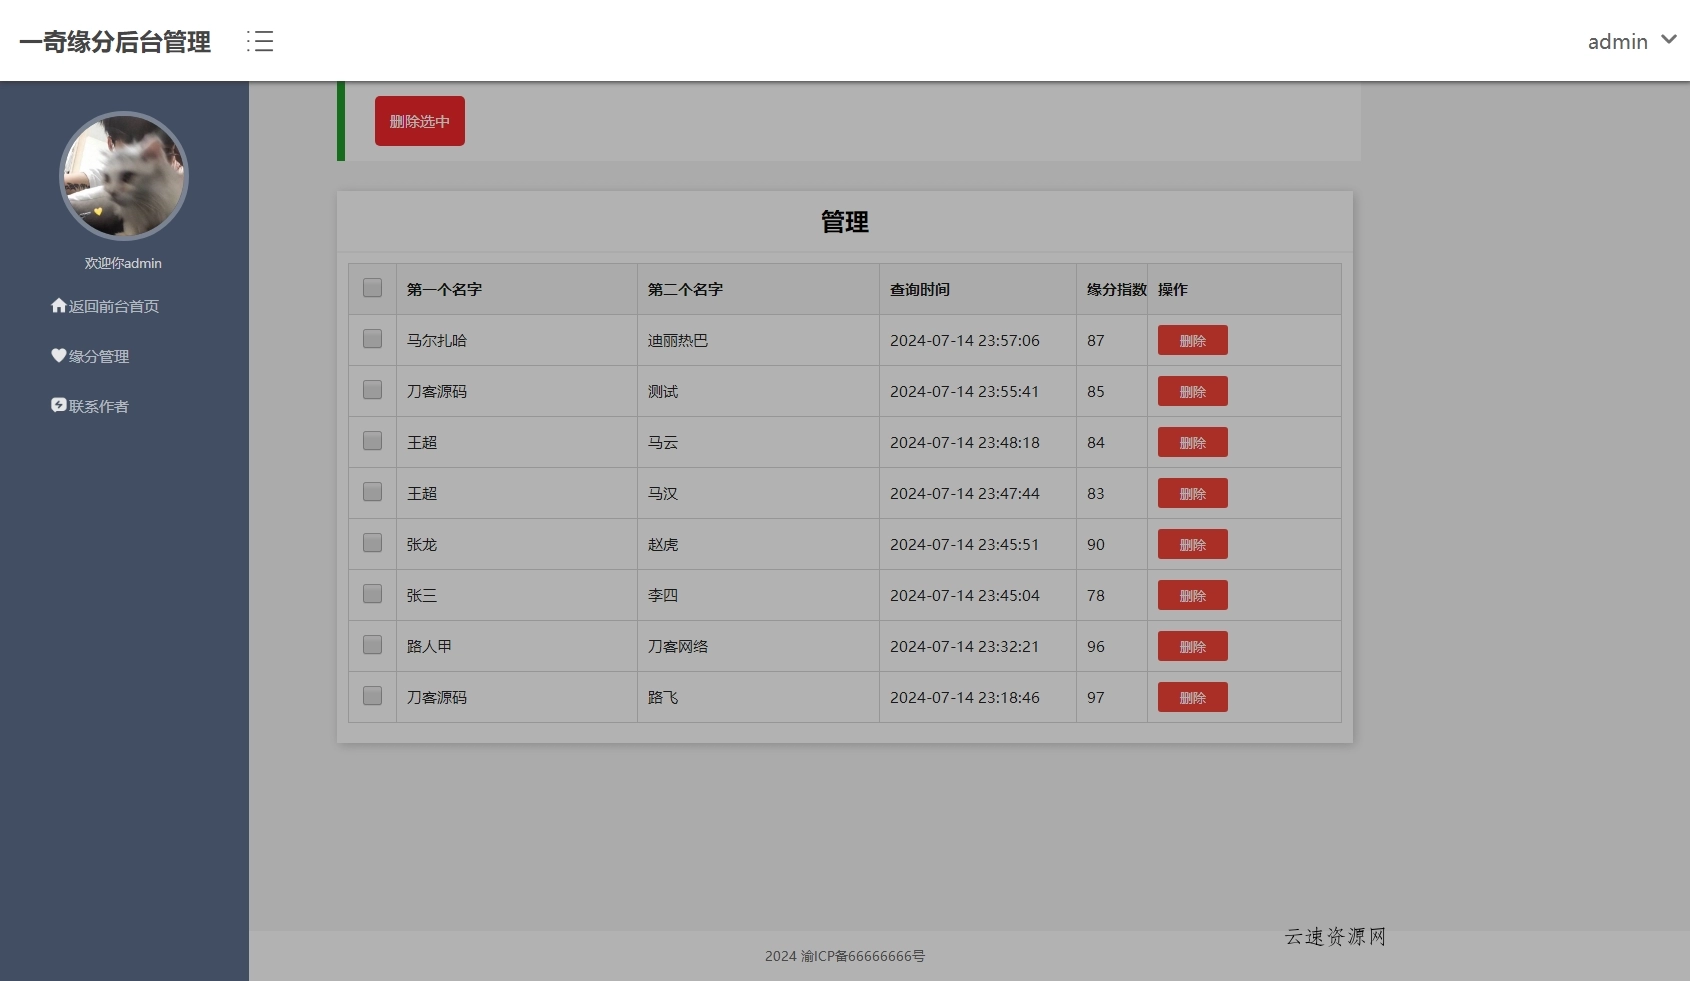Open 联系作者 sidebar item
The height and width of the screenshot is (981, 1690).
pyautogui.click(x=99, y=407)
